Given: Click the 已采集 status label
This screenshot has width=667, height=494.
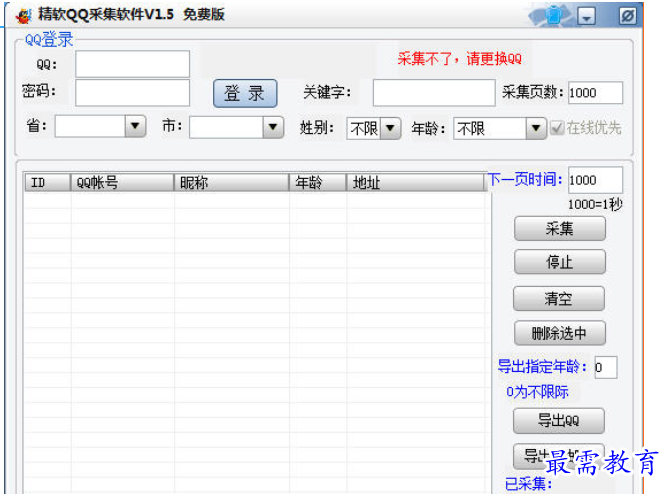Looking at the screenshot, I should (x=528, y=484).
